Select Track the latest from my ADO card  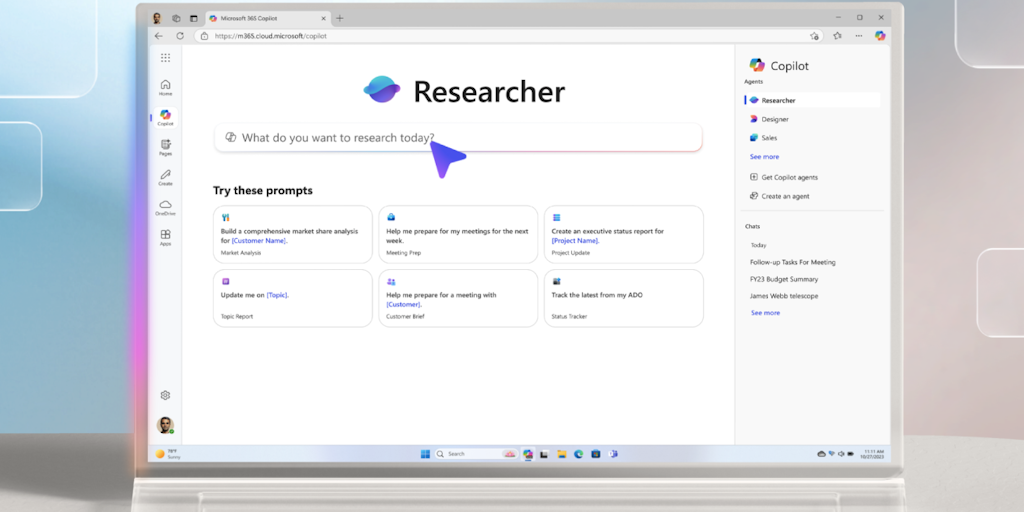(624, 298)
